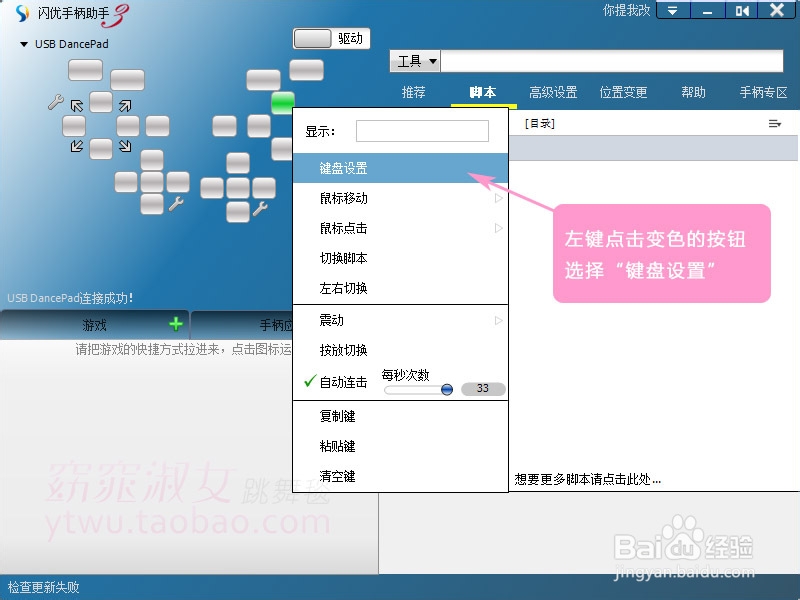Disable the 自动连击 option
The height and width of the screenshot is (600, 800).
tap(342, 381)
